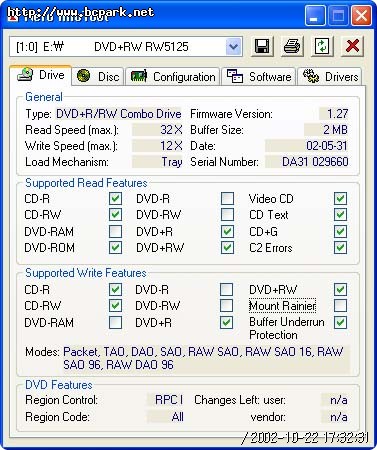Toggle CD-RW read feature checkbox
The width and height of the screenshot is (377, 450).
pos(115,215)
